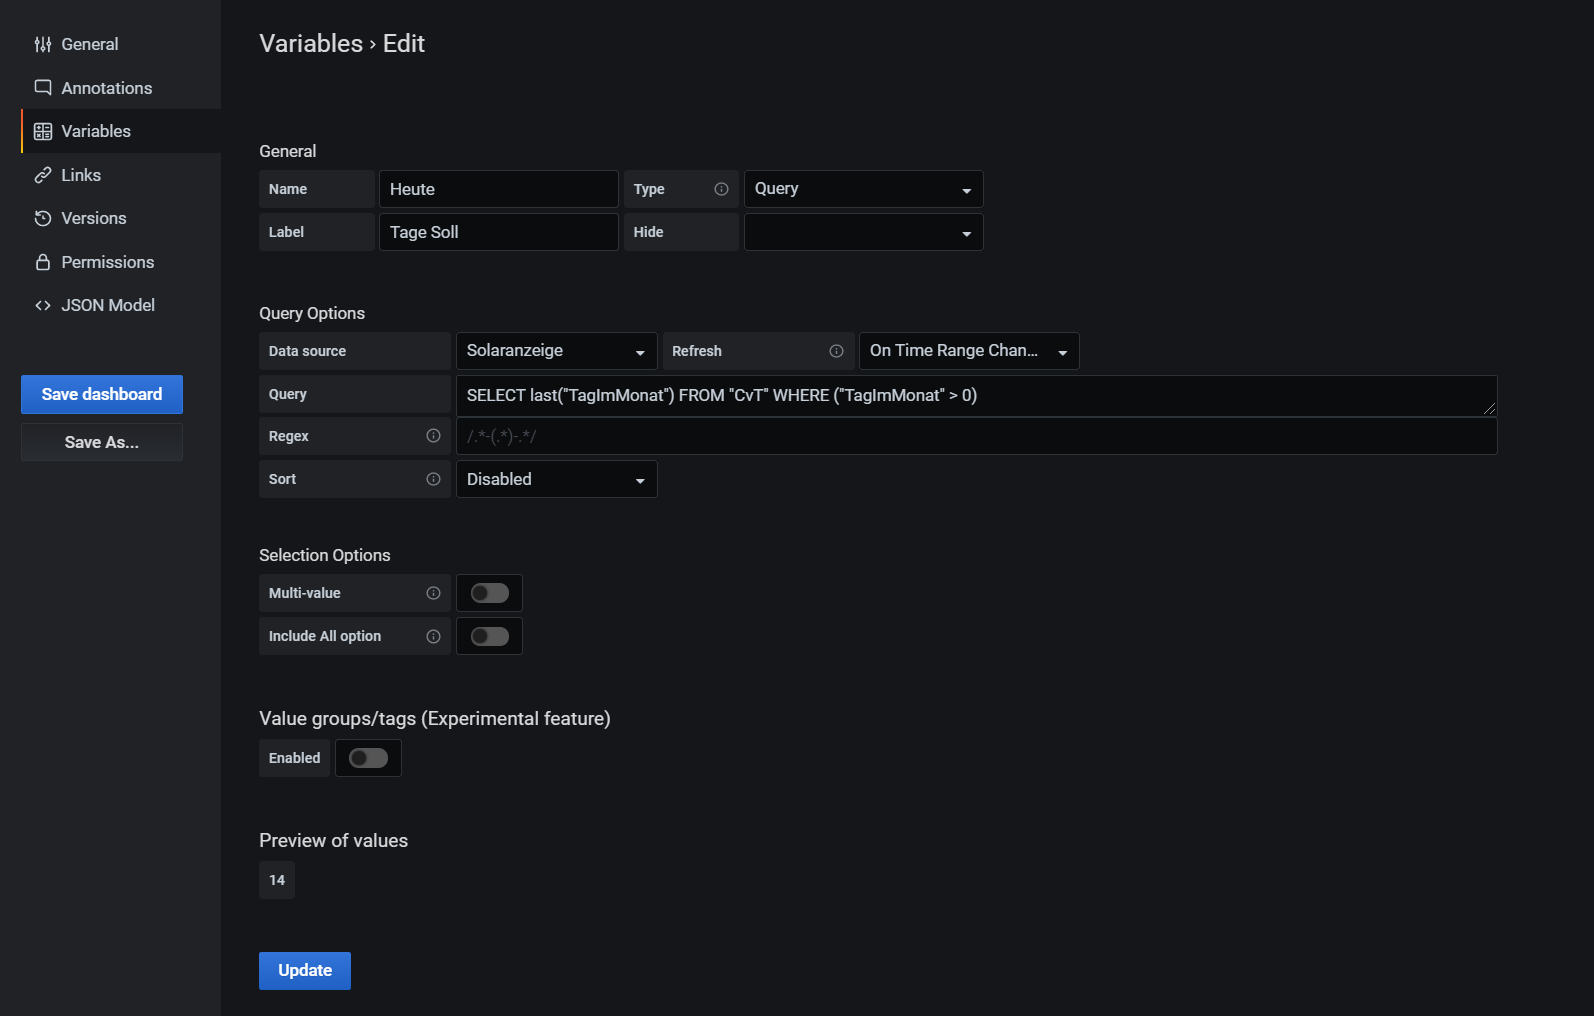
Task: Click the Regex input field
Action: click(x=975, y=436)
